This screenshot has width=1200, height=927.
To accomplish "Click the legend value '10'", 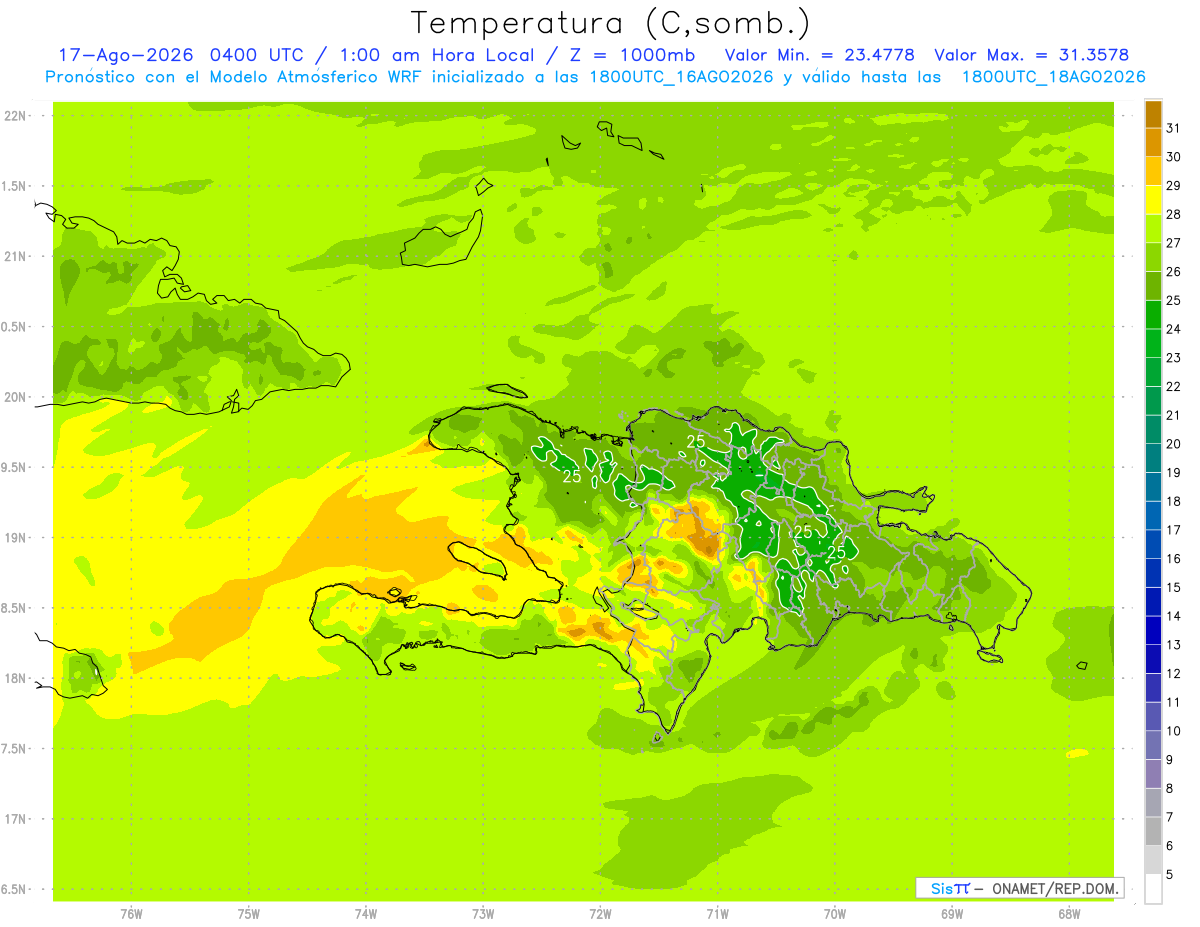I will pyautogui.click(x=1173, y=731).
